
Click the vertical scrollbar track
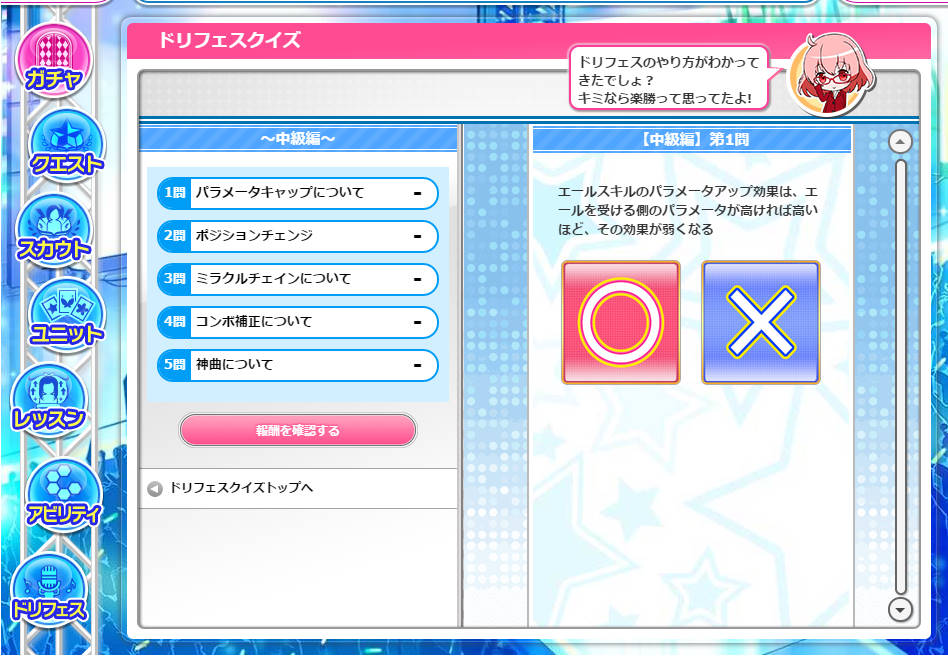[901, 377]
